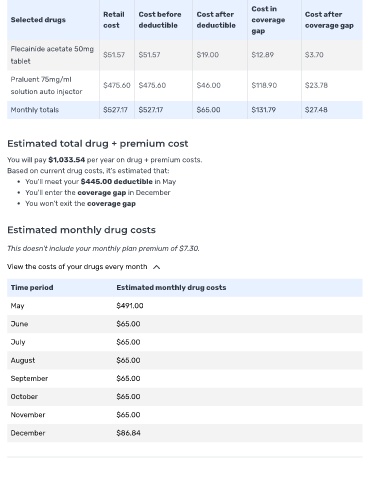This screenshot has height=480, width=370.
Task: Select the $131.79 coverage gap monthly total
Action: 264,110
